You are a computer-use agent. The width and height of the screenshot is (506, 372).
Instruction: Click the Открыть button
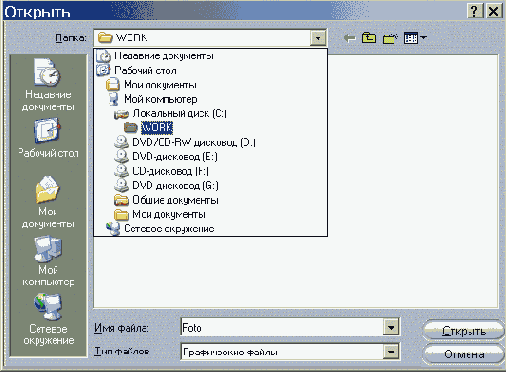coord(464,331)
